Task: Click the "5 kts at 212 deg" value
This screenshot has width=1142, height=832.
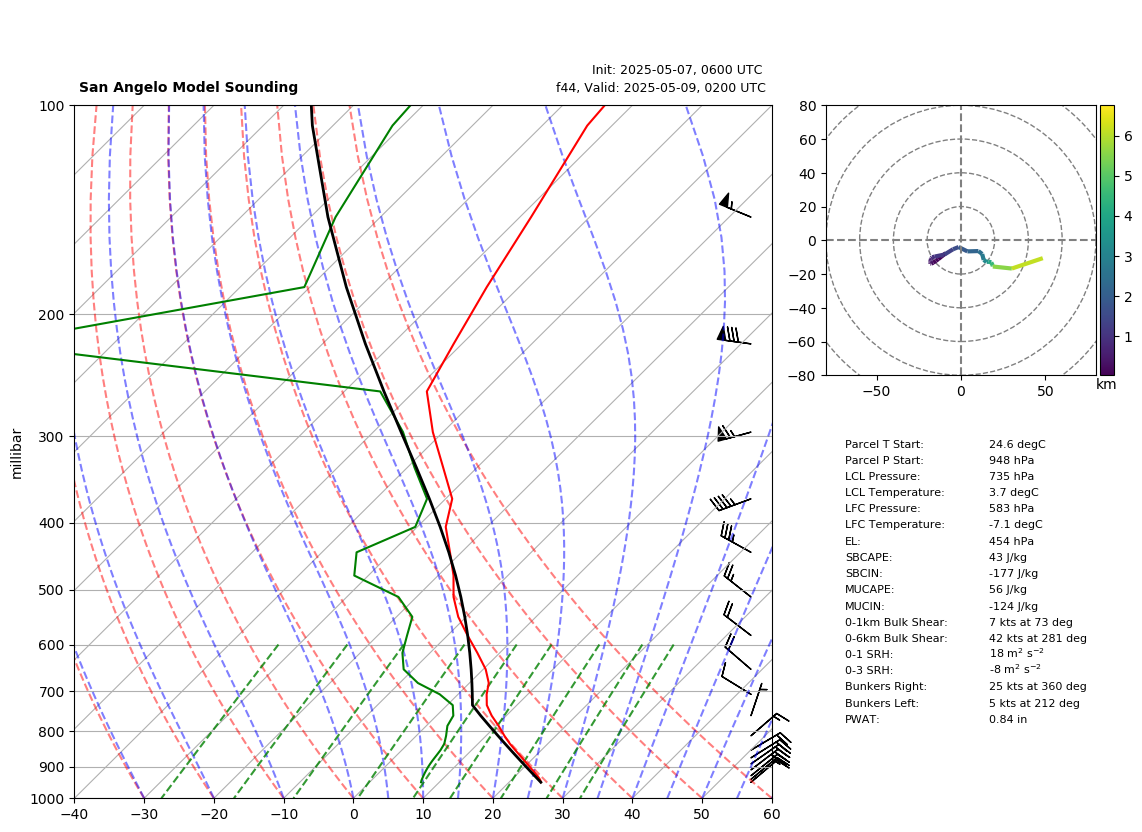Action: 1034,703
